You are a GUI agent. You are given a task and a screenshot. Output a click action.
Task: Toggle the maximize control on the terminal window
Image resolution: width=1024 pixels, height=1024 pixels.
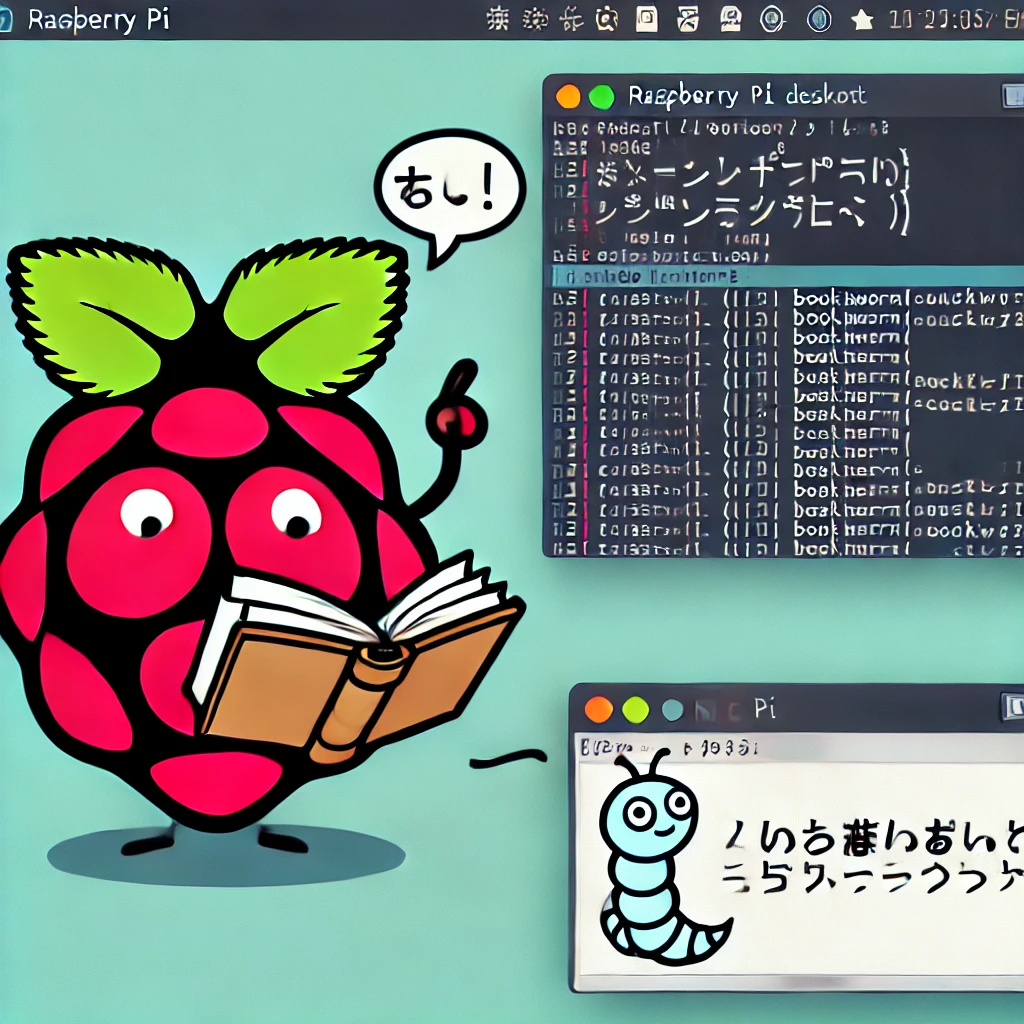(x=1012, y=96)
